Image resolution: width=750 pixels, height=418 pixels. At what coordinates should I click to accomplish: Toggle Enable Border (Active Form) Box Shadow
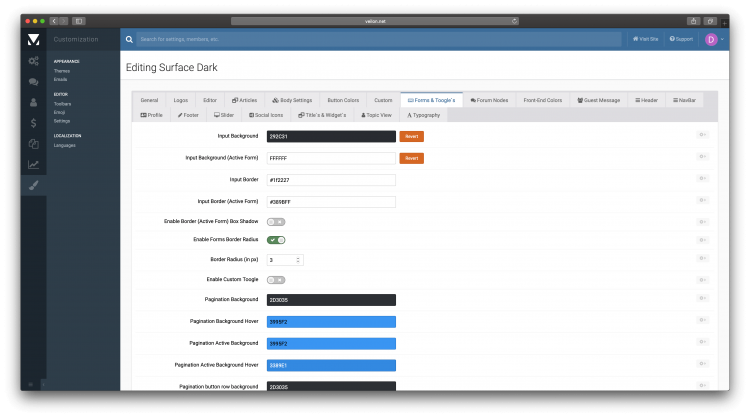click(x=275, y=221)
